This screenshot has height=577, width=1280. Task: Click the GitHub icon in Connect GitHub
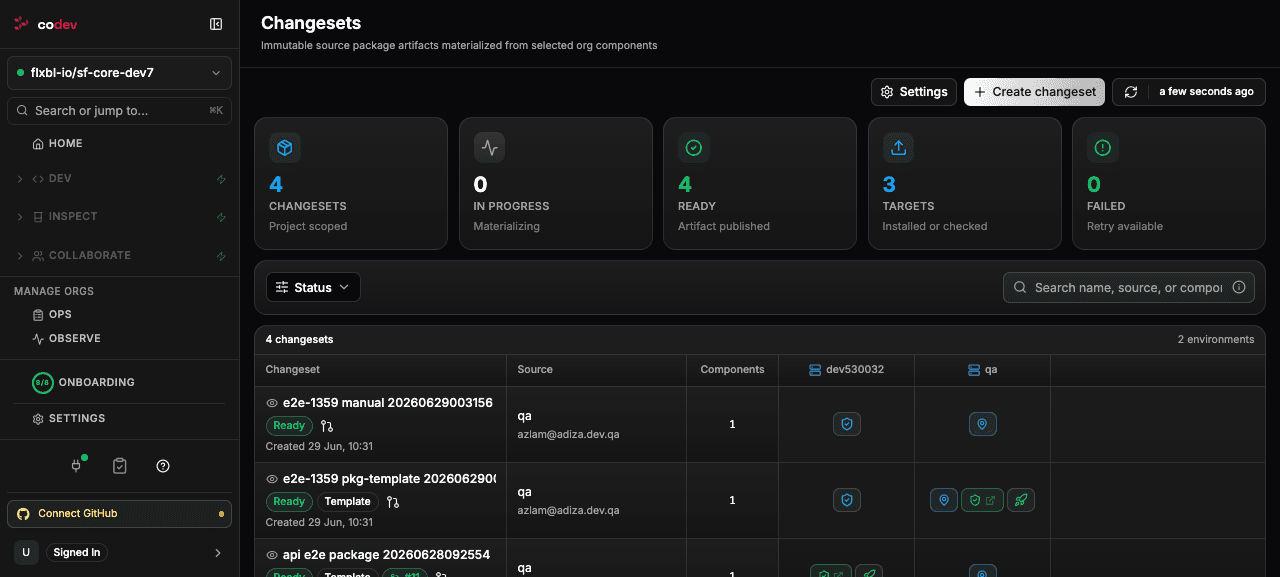[24, 514]
